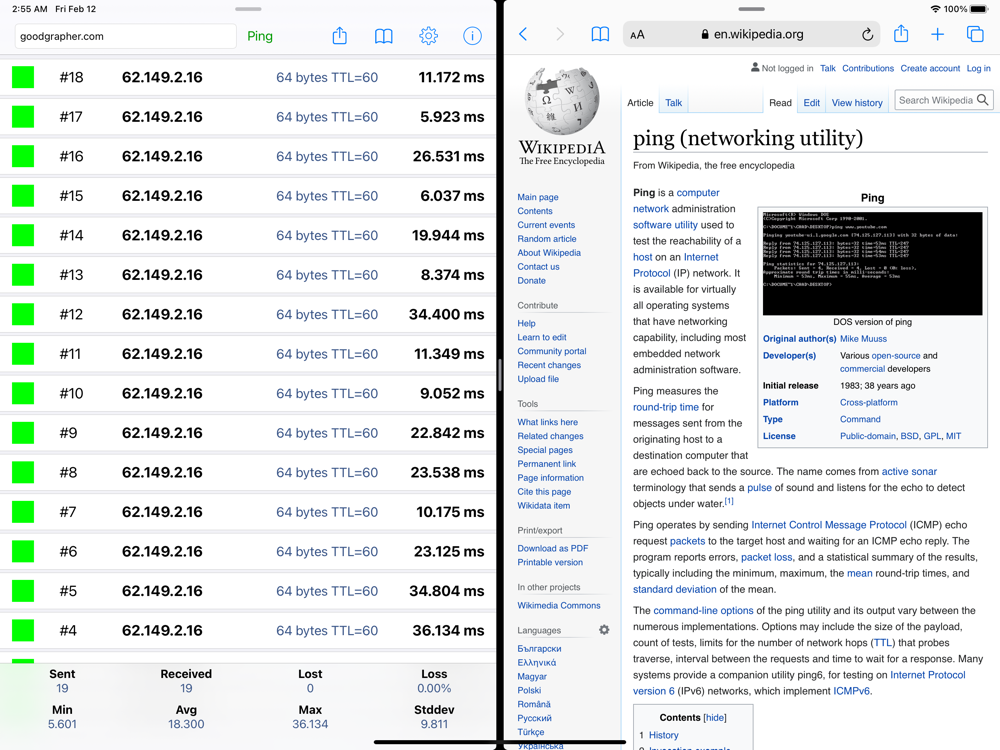
Task: Open a new Safari tab
Action: (x=938, y=34)
